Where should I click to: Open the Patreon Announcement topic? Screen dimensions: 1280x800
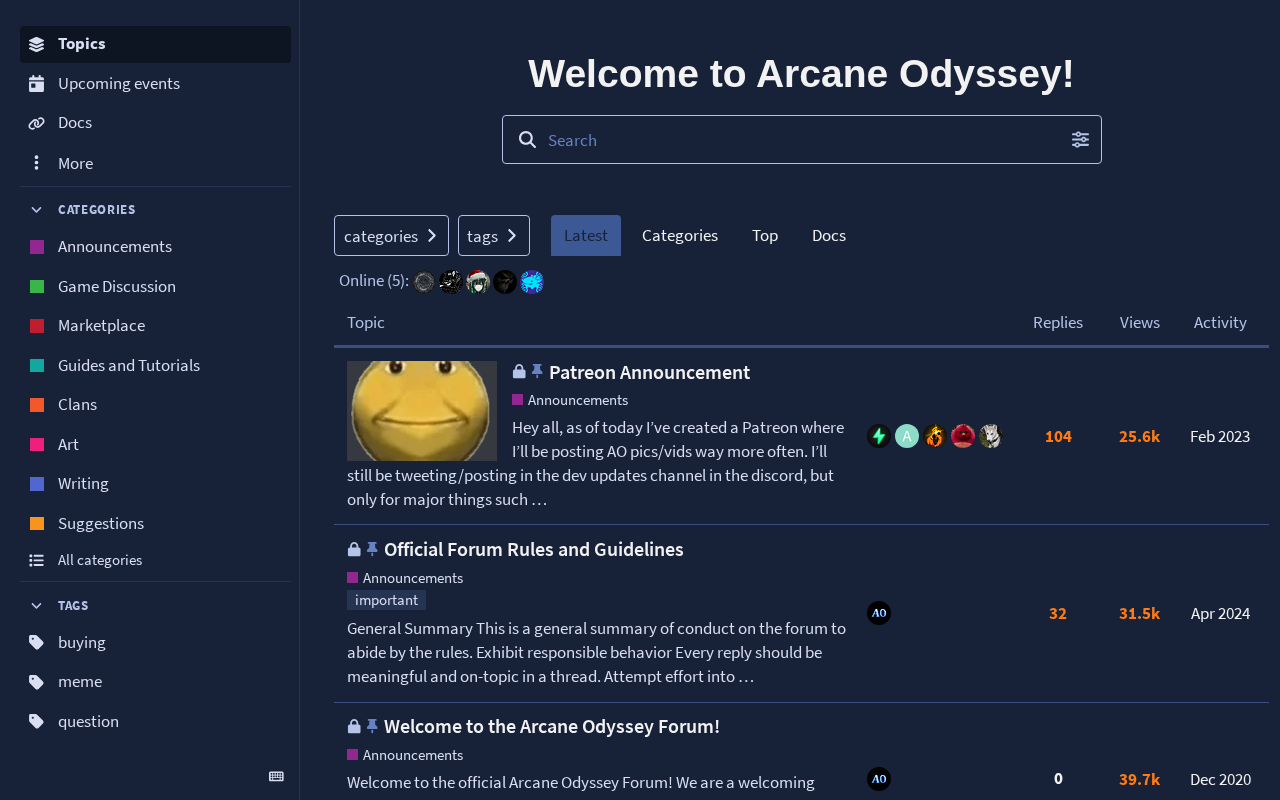[x=649, y=372]
